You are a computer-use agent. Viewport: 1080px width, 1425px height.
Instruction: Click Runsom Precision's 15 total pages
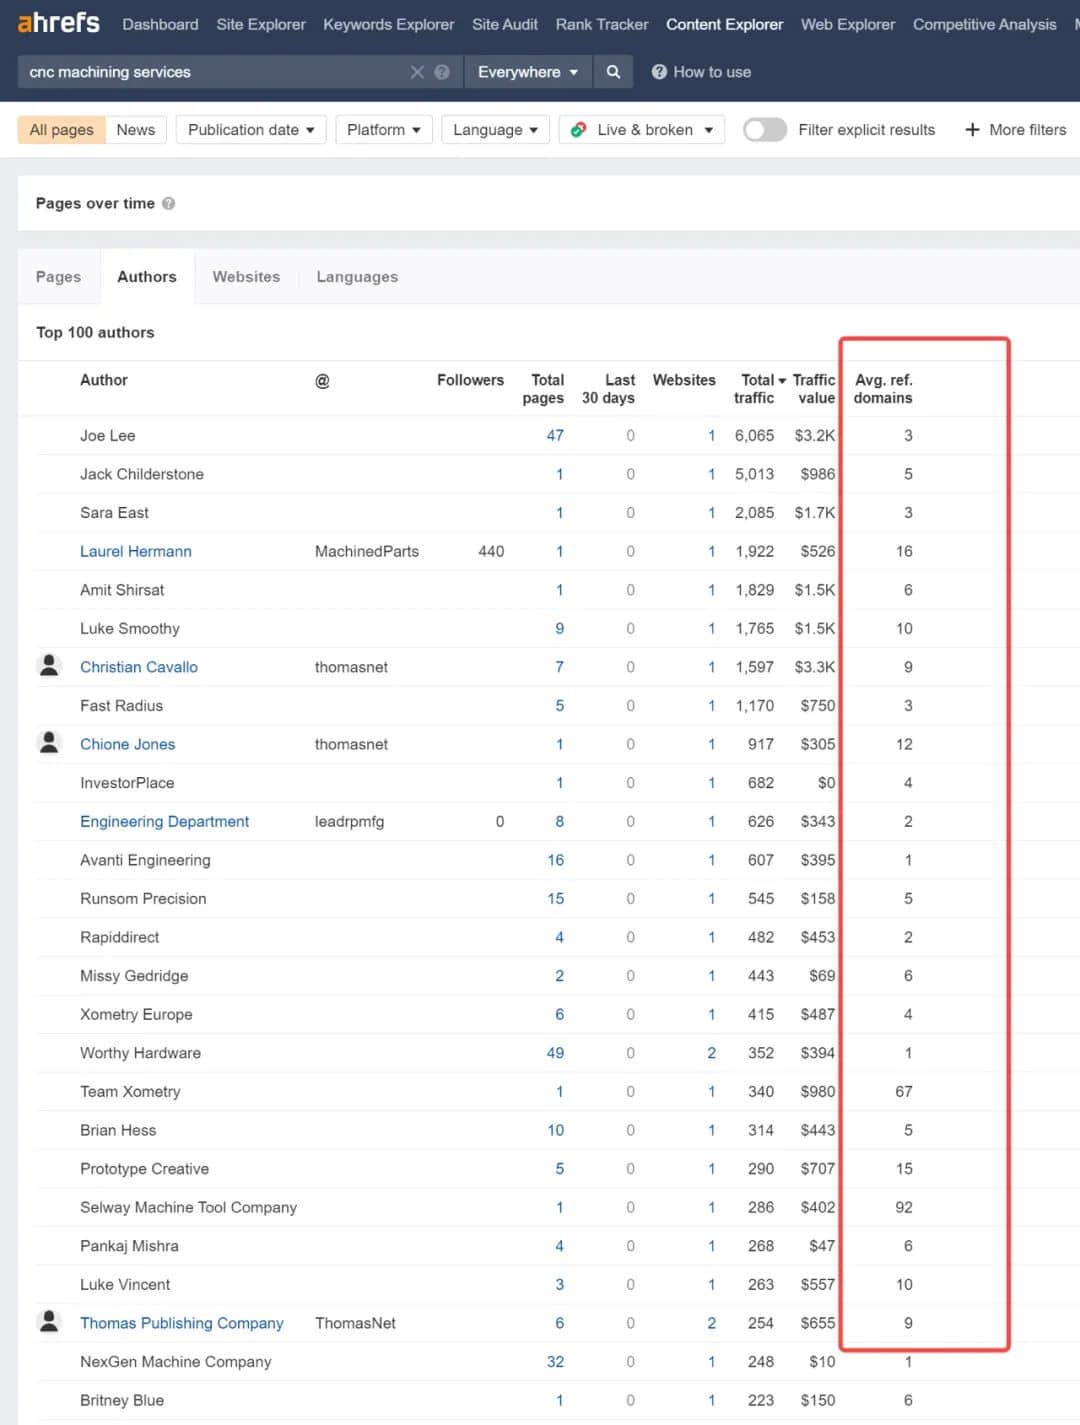555,898
